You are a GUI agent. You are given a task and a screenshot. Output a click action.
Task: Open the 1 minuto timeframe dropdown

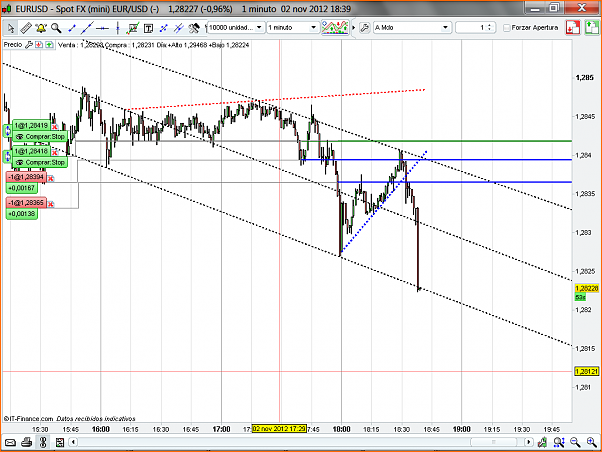[x=293, y=28]
